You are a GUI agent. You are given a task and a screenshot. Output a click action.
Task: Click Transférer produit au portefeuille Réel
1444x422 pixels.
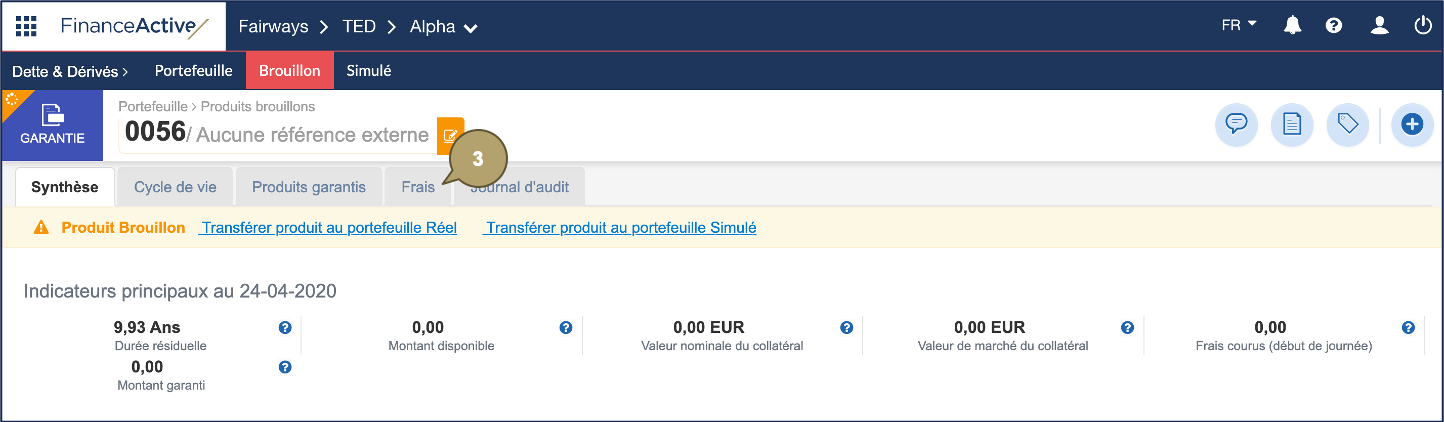click(x=329, y=228)
